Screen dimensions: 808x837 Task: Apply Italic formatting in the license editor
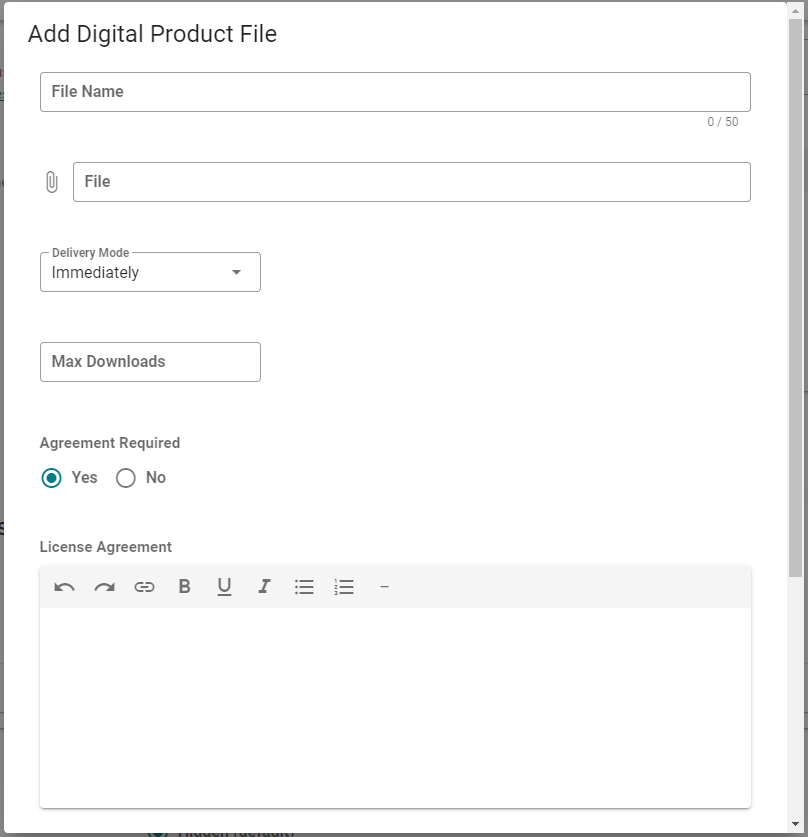point(264,587)
